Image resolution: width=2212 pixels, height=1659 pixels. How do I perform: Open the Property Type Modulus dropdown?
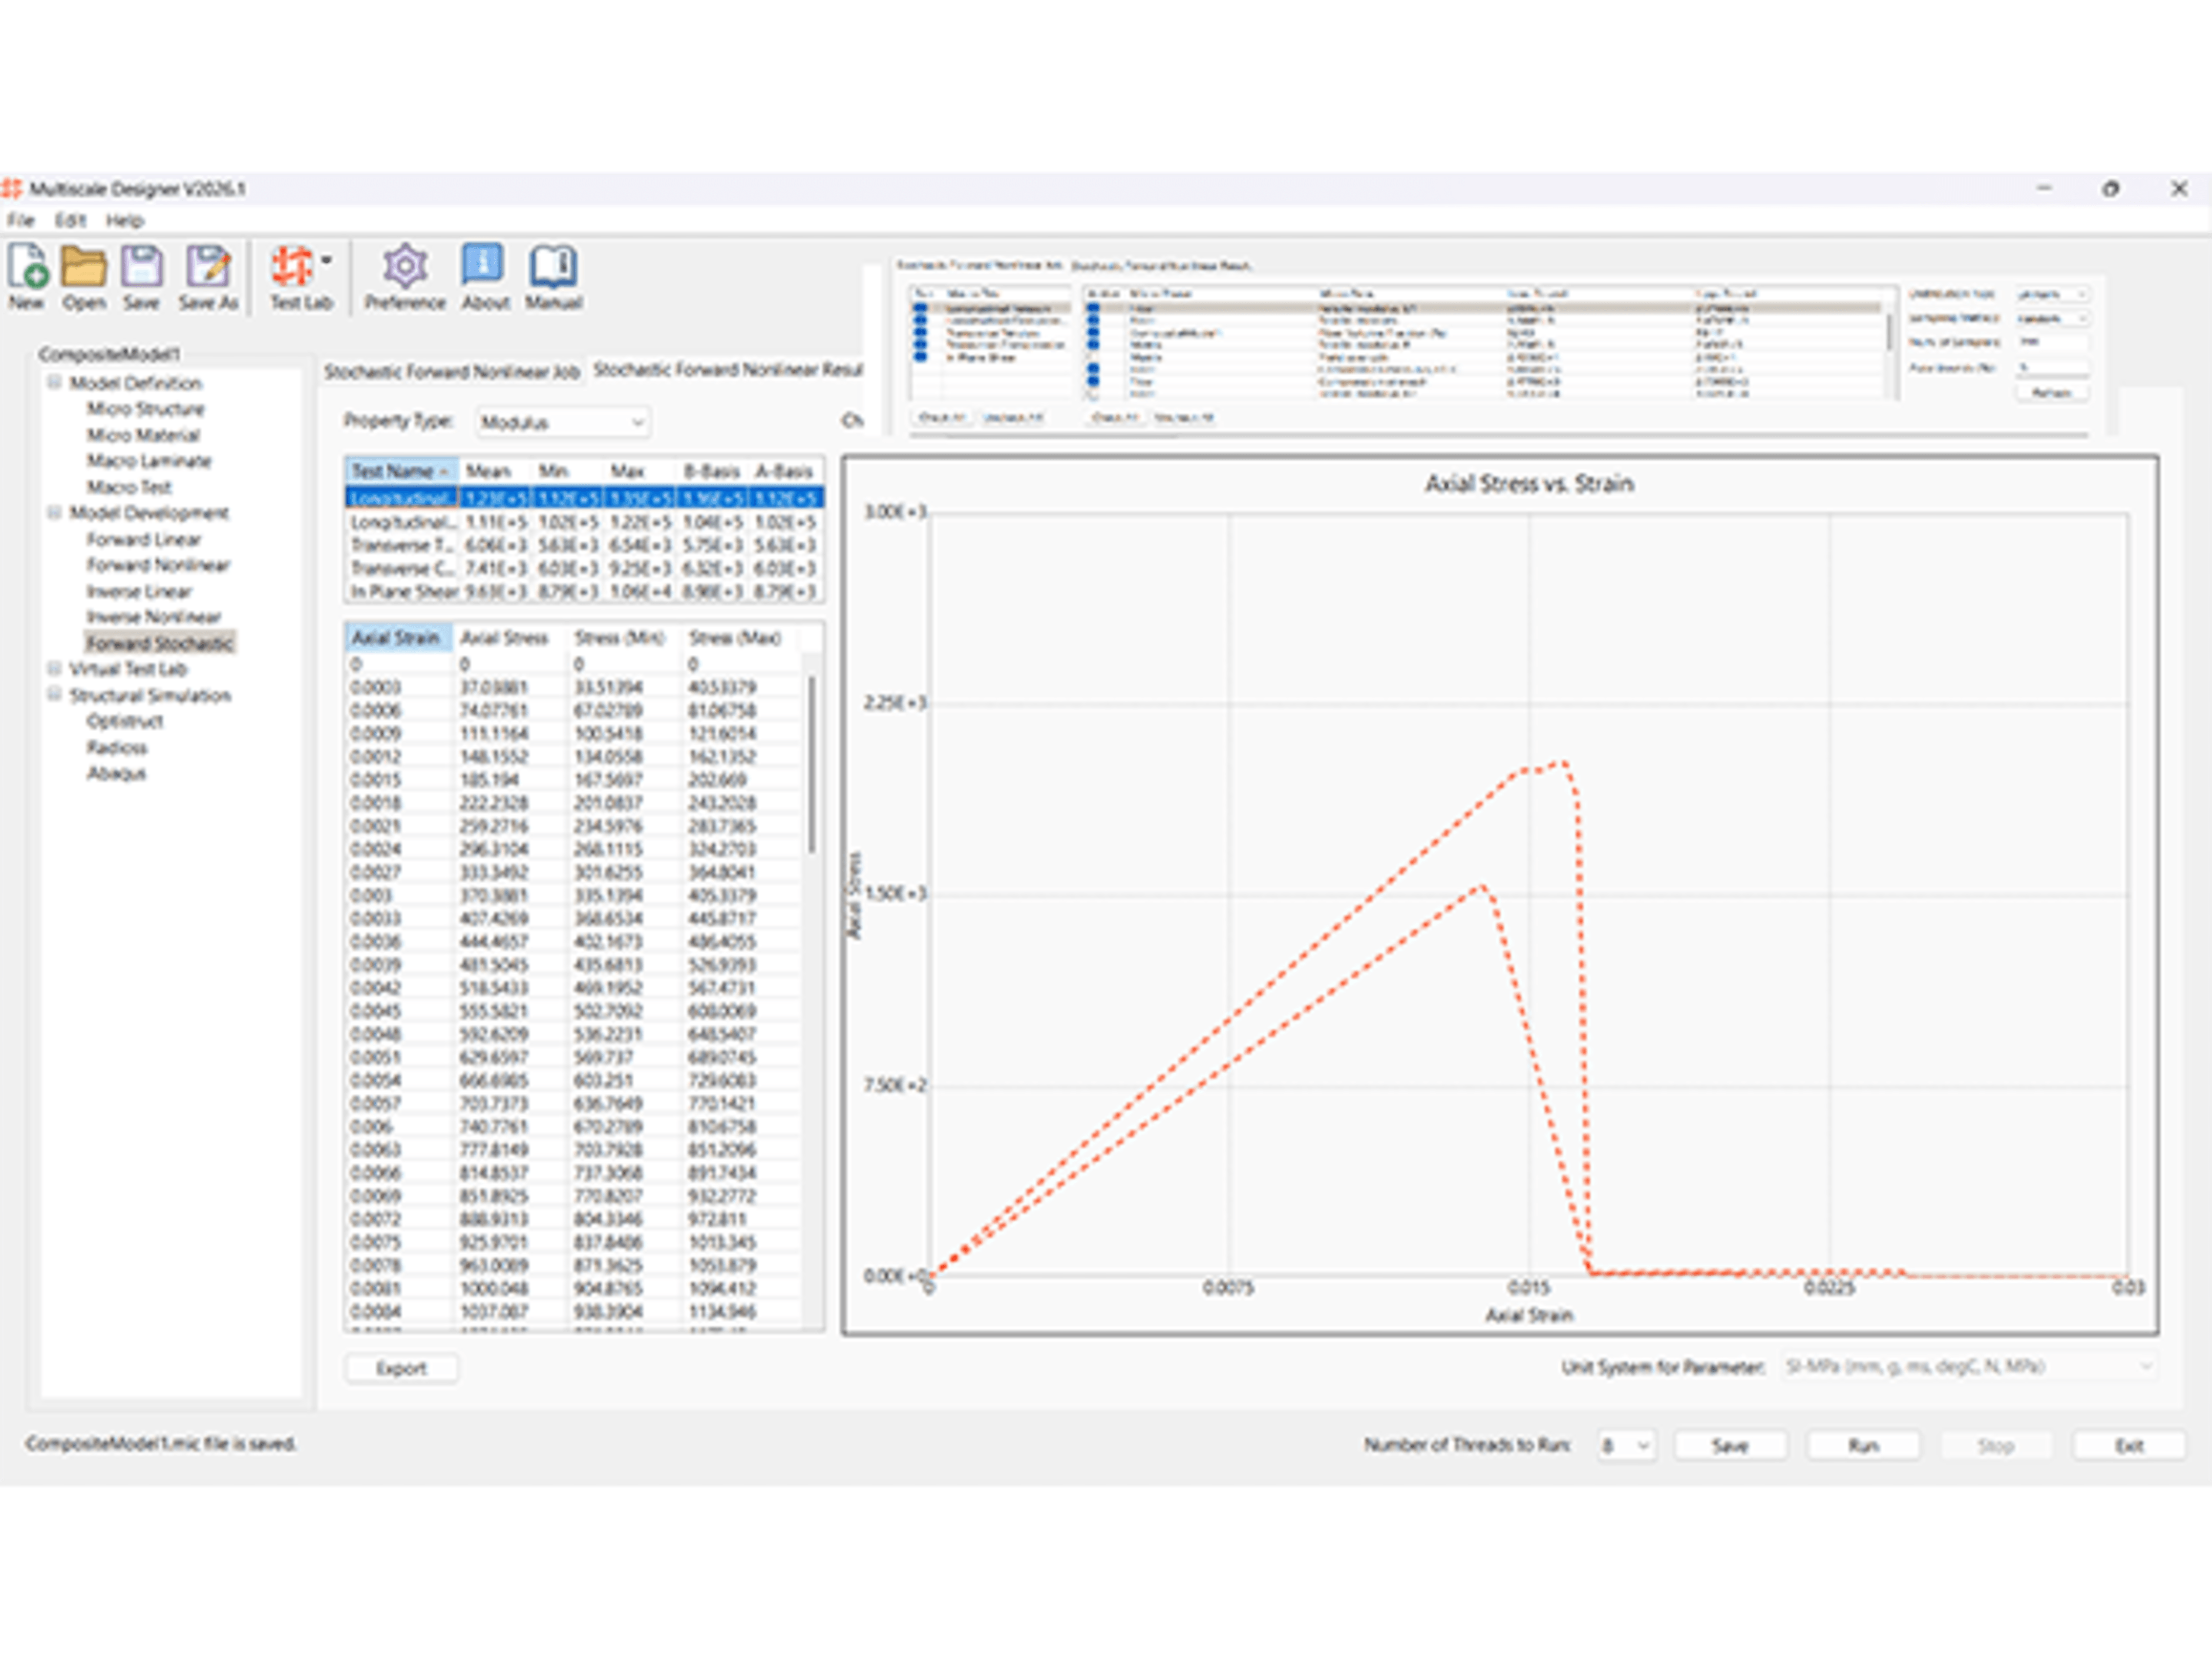(x=563, y=422)
